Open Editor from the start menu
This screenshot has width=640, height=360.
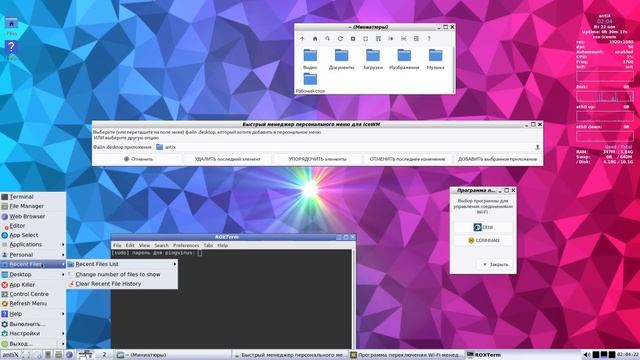33,226
